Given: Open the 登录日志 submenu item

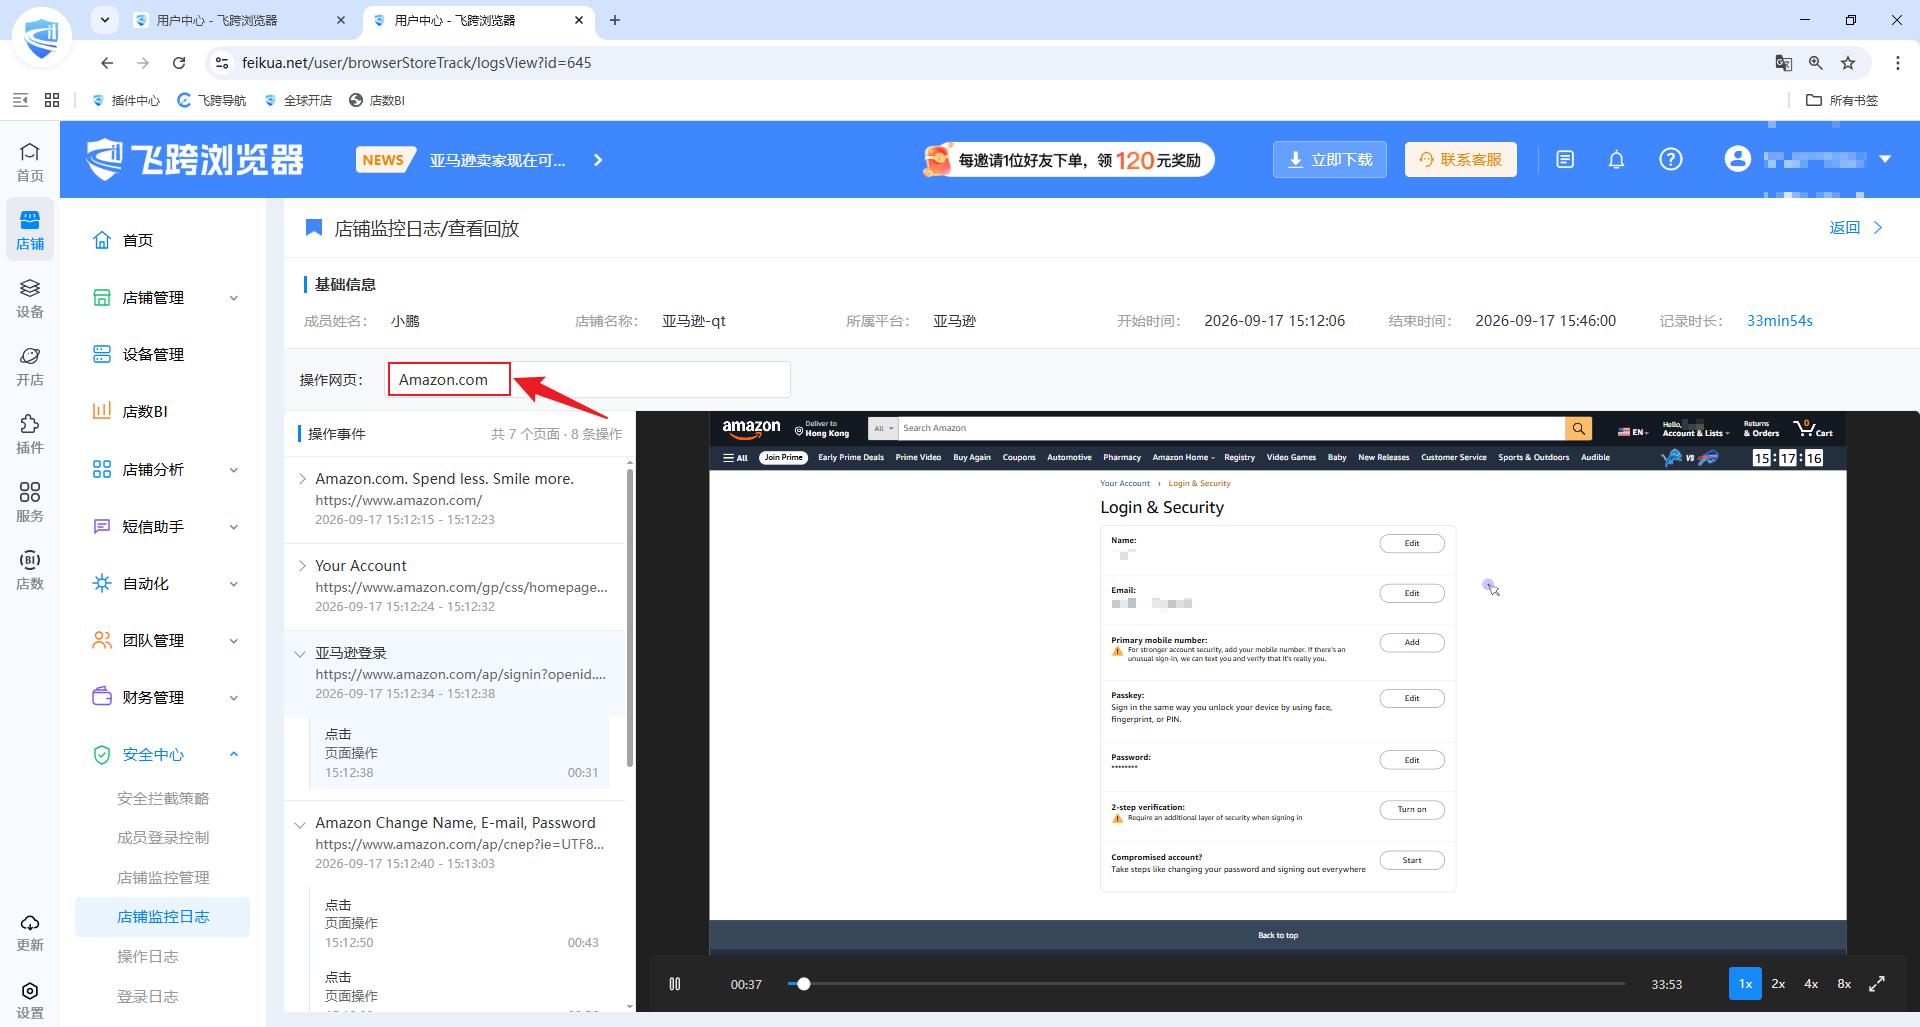Looking at the screenshot, I should [x=148, y=997].
